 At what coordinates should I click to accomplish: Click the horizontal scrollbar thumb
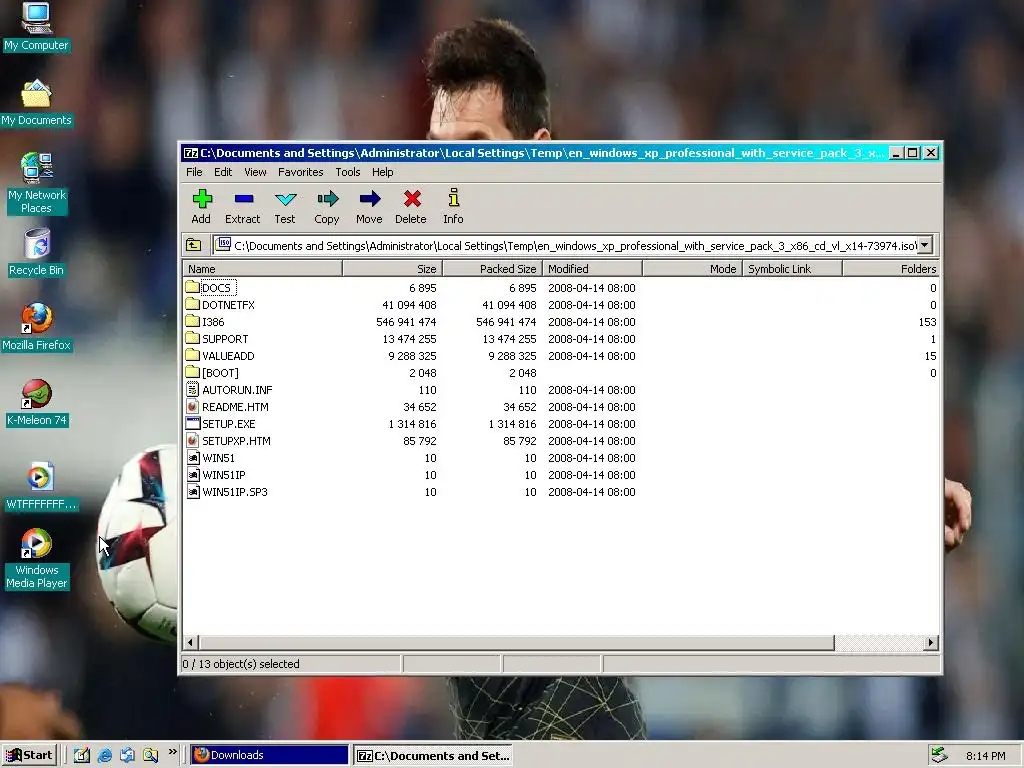516,643
